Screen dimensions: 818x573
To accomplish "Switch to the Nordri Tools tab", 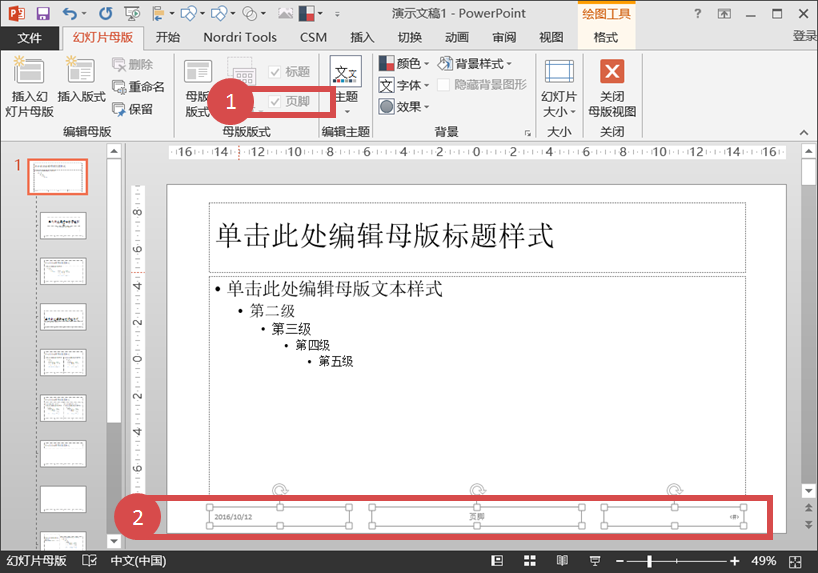I will (x=239, y=37).
